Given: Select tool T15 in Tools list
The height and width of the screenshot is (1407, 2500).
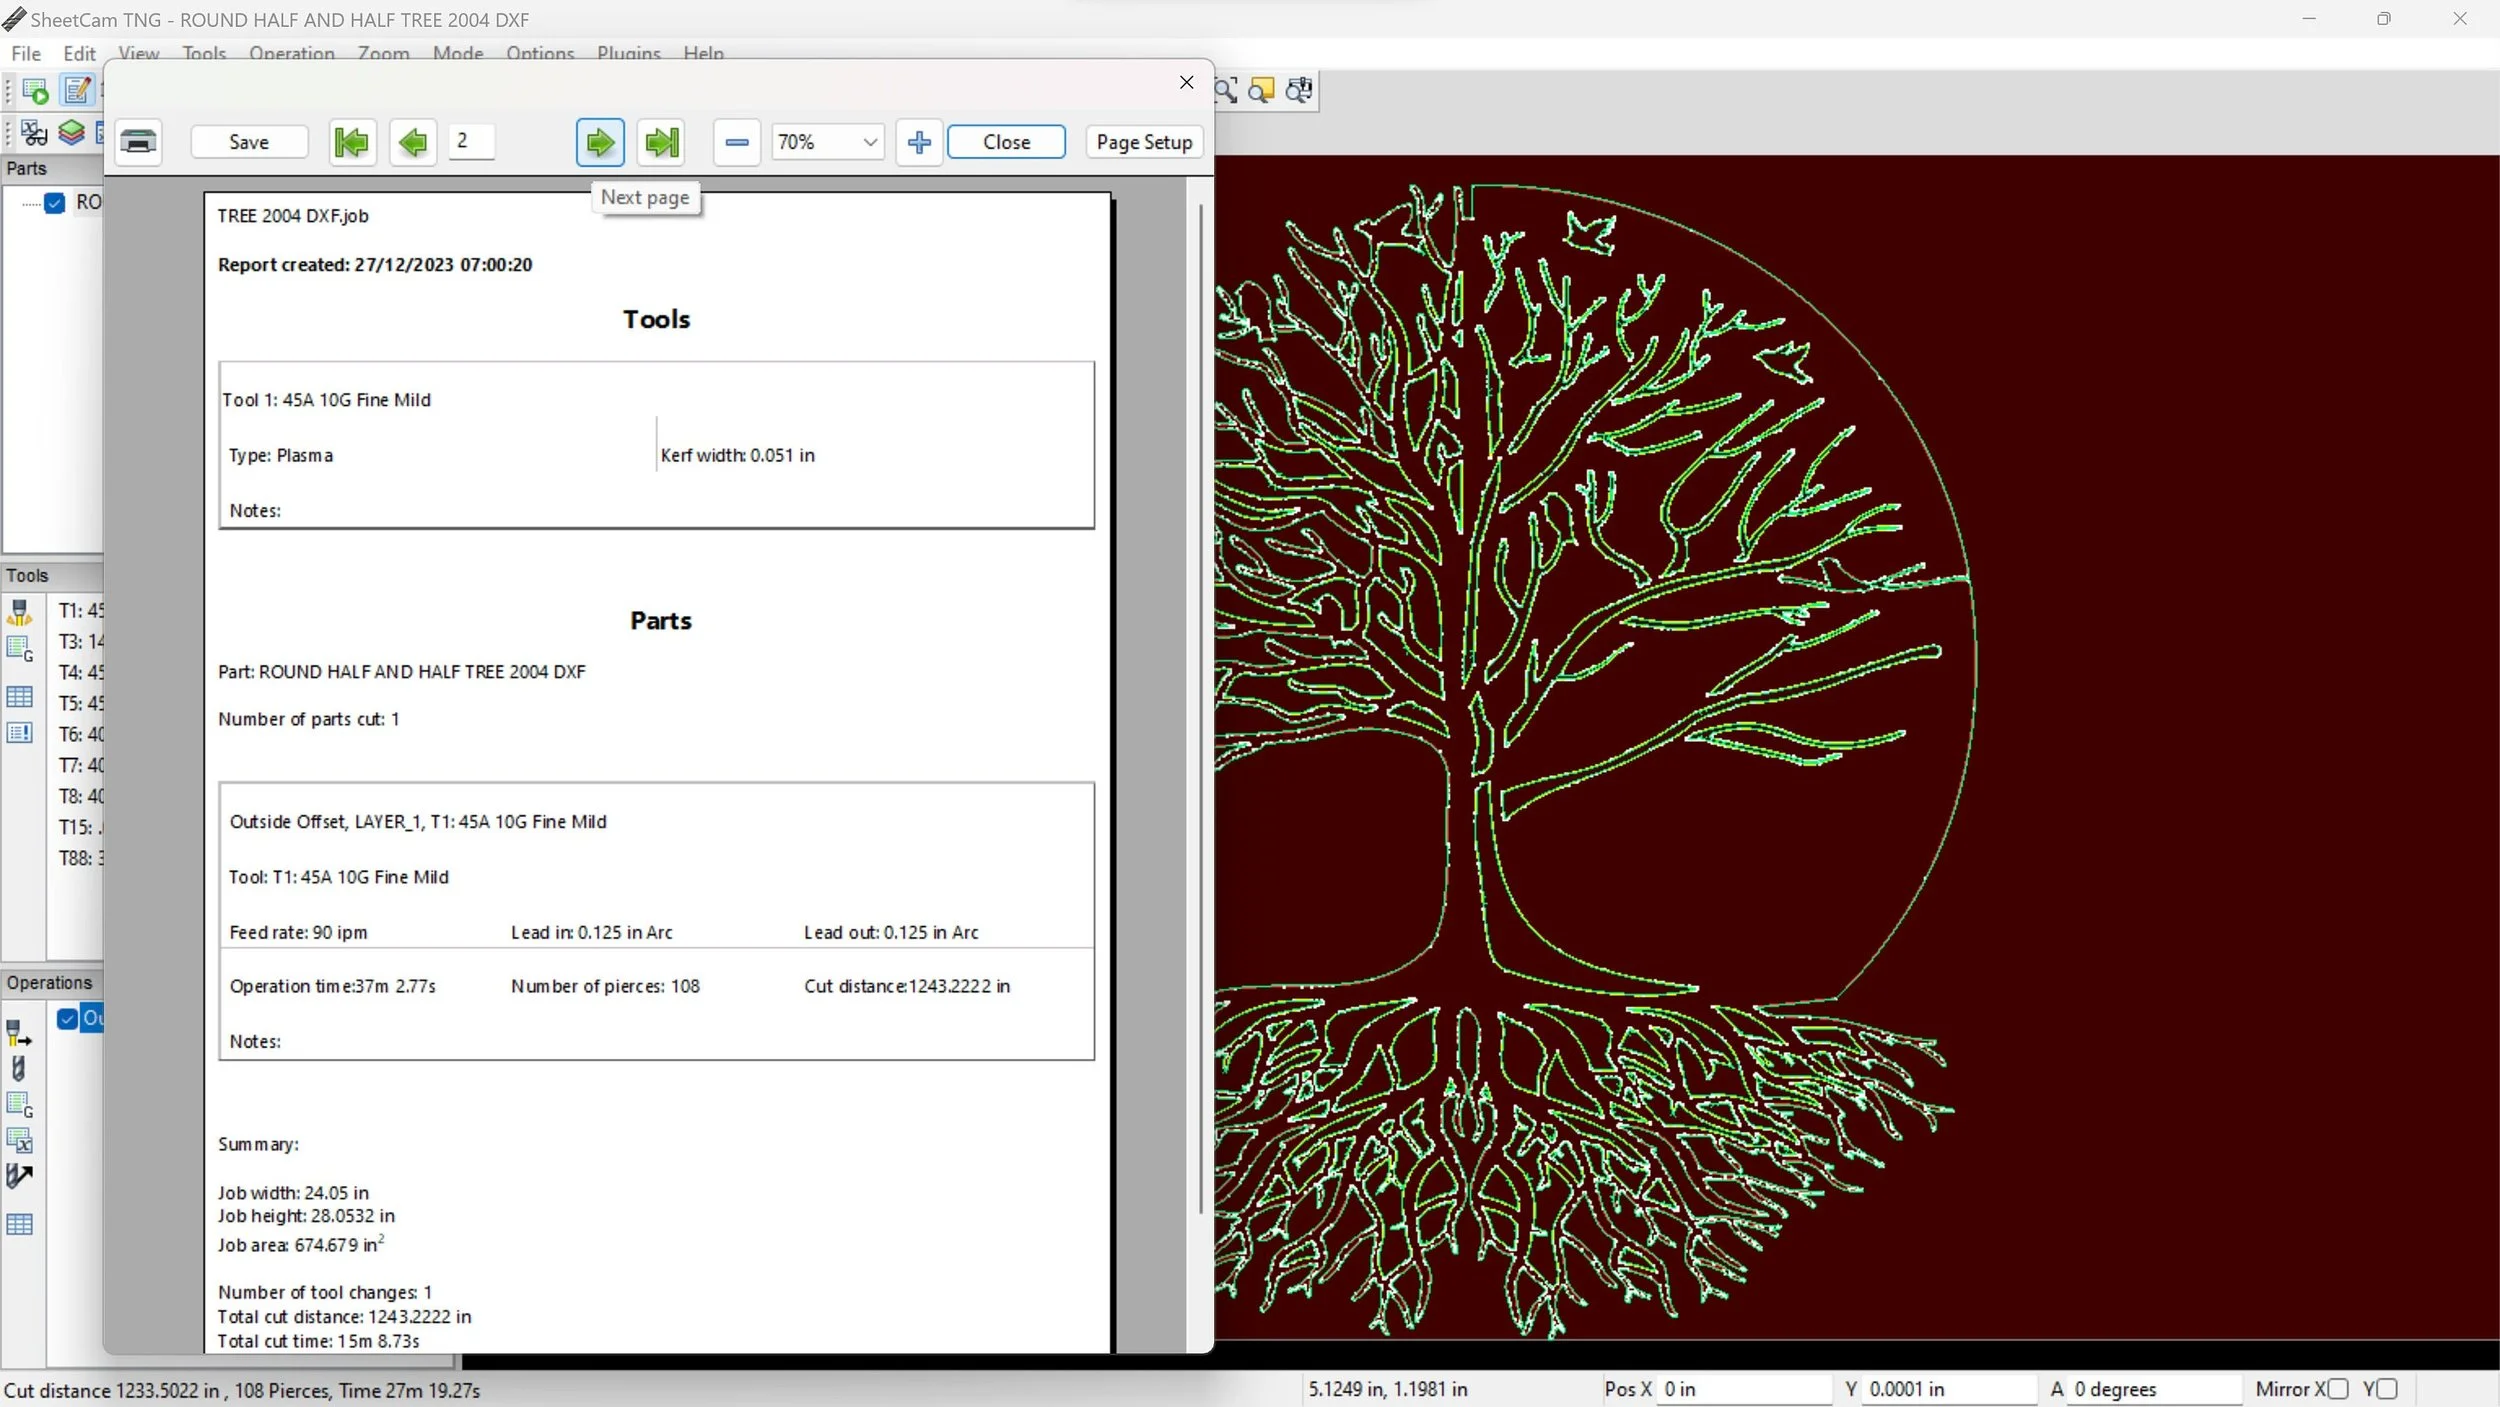Looking at the screenshot, I should coord(80,828).
